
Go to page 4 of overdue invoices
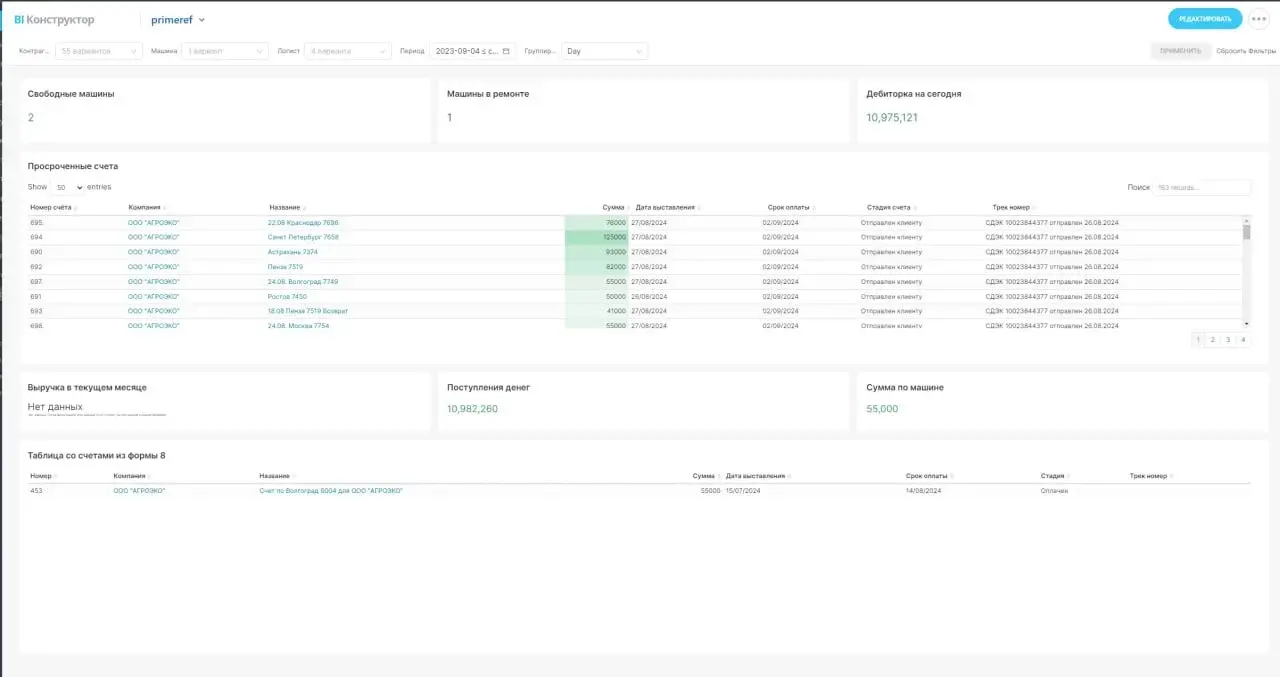[x=1243, y=340]
